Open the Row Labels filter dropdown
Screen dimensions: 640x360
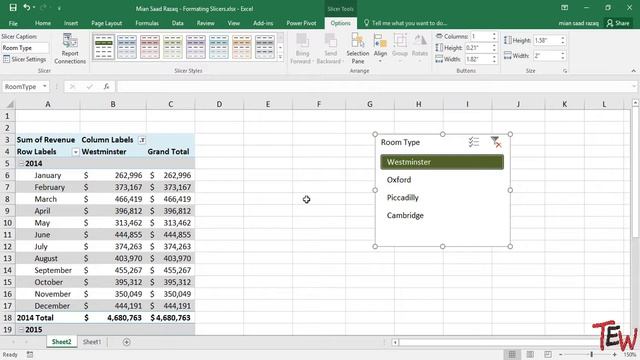[x=75, y=152]
